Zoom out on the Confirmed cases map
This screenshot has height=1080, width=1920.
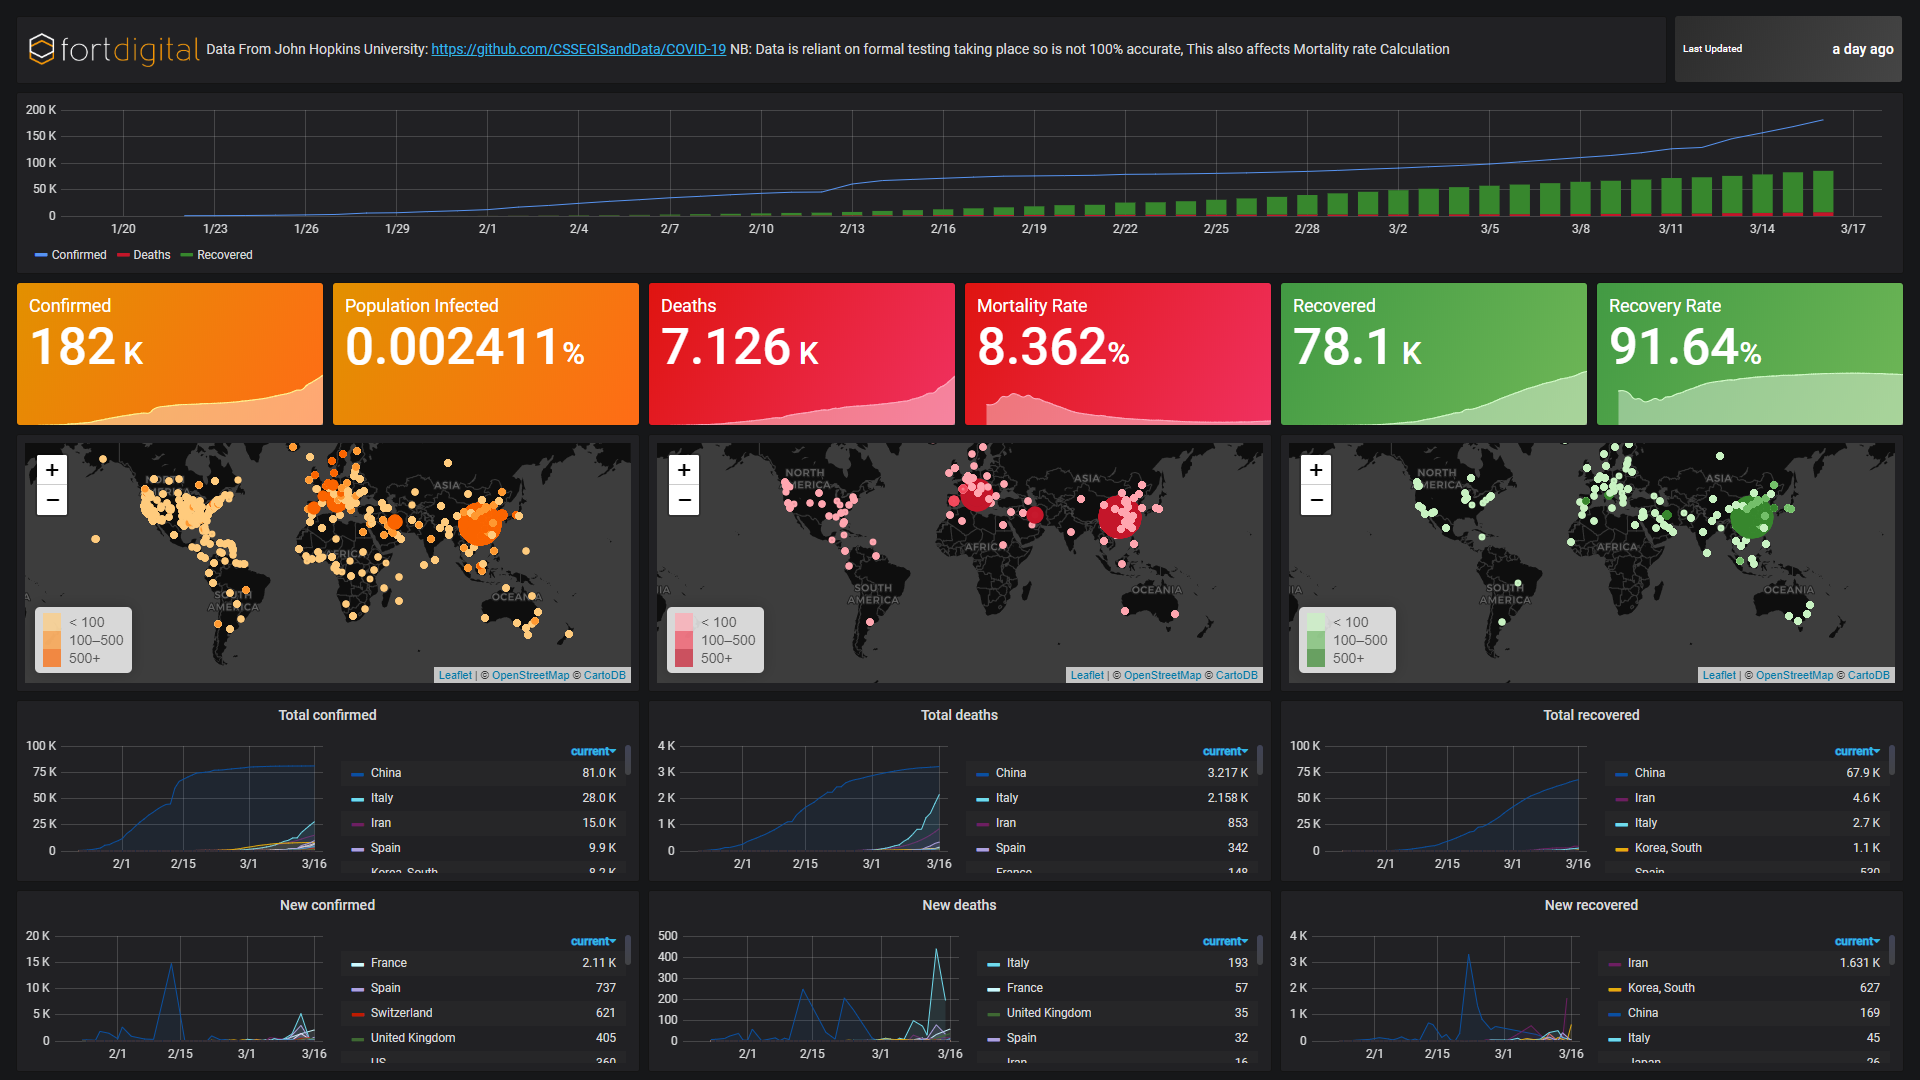52,500
